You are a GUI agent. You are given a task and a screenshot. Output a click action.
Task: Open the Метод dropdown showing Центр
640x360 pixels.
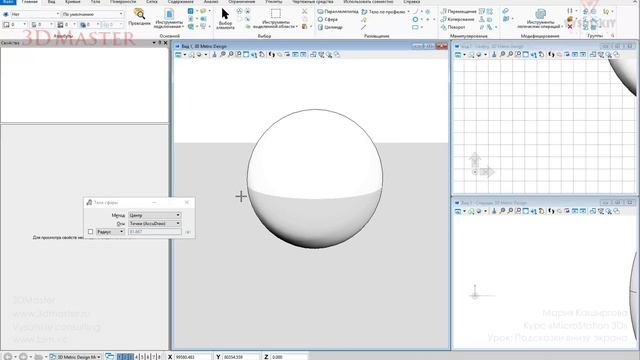point(154,215)
